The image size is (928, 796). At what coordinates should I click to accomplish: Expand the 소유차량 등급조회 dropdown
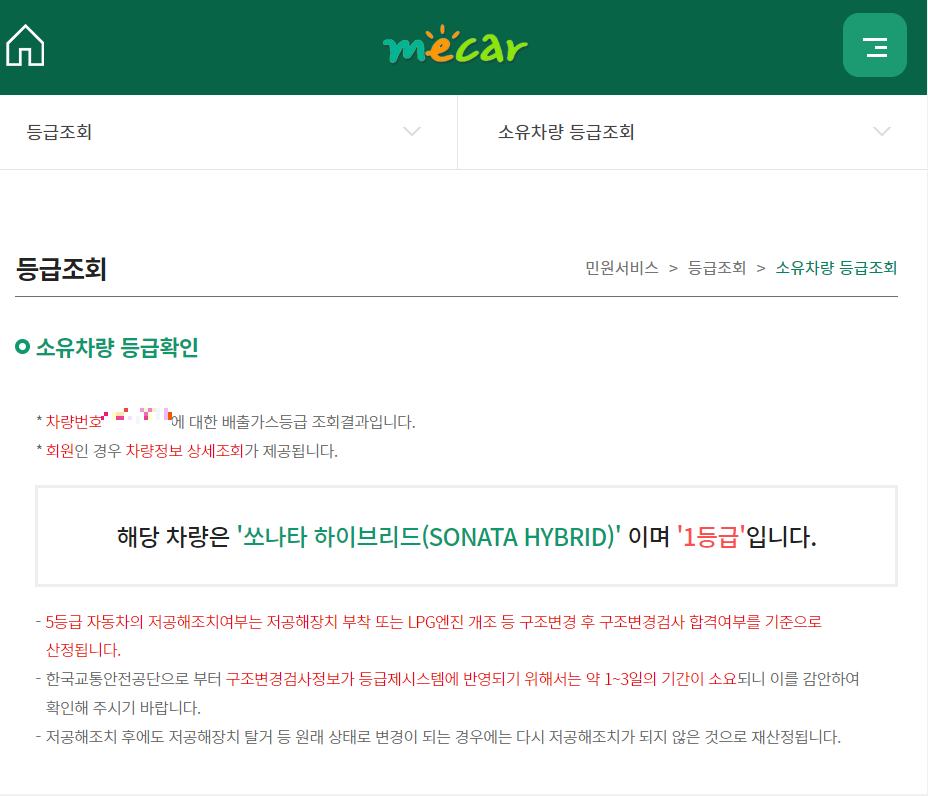[692, 132]
